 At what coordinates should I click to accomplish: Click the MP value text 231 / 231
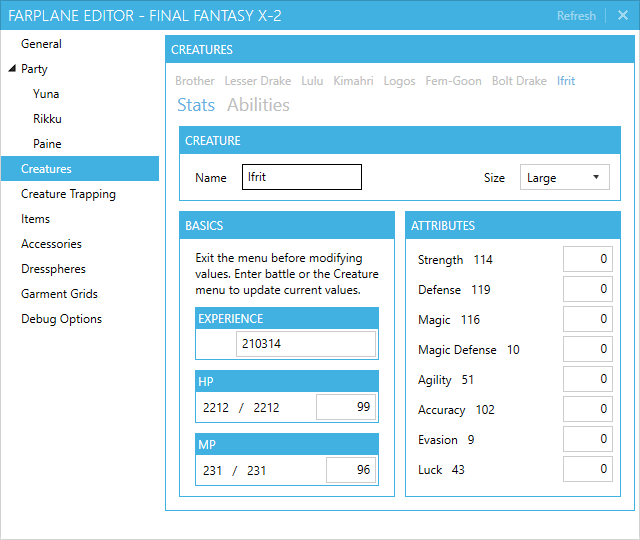pyautogui.click(x=235, y=470)
